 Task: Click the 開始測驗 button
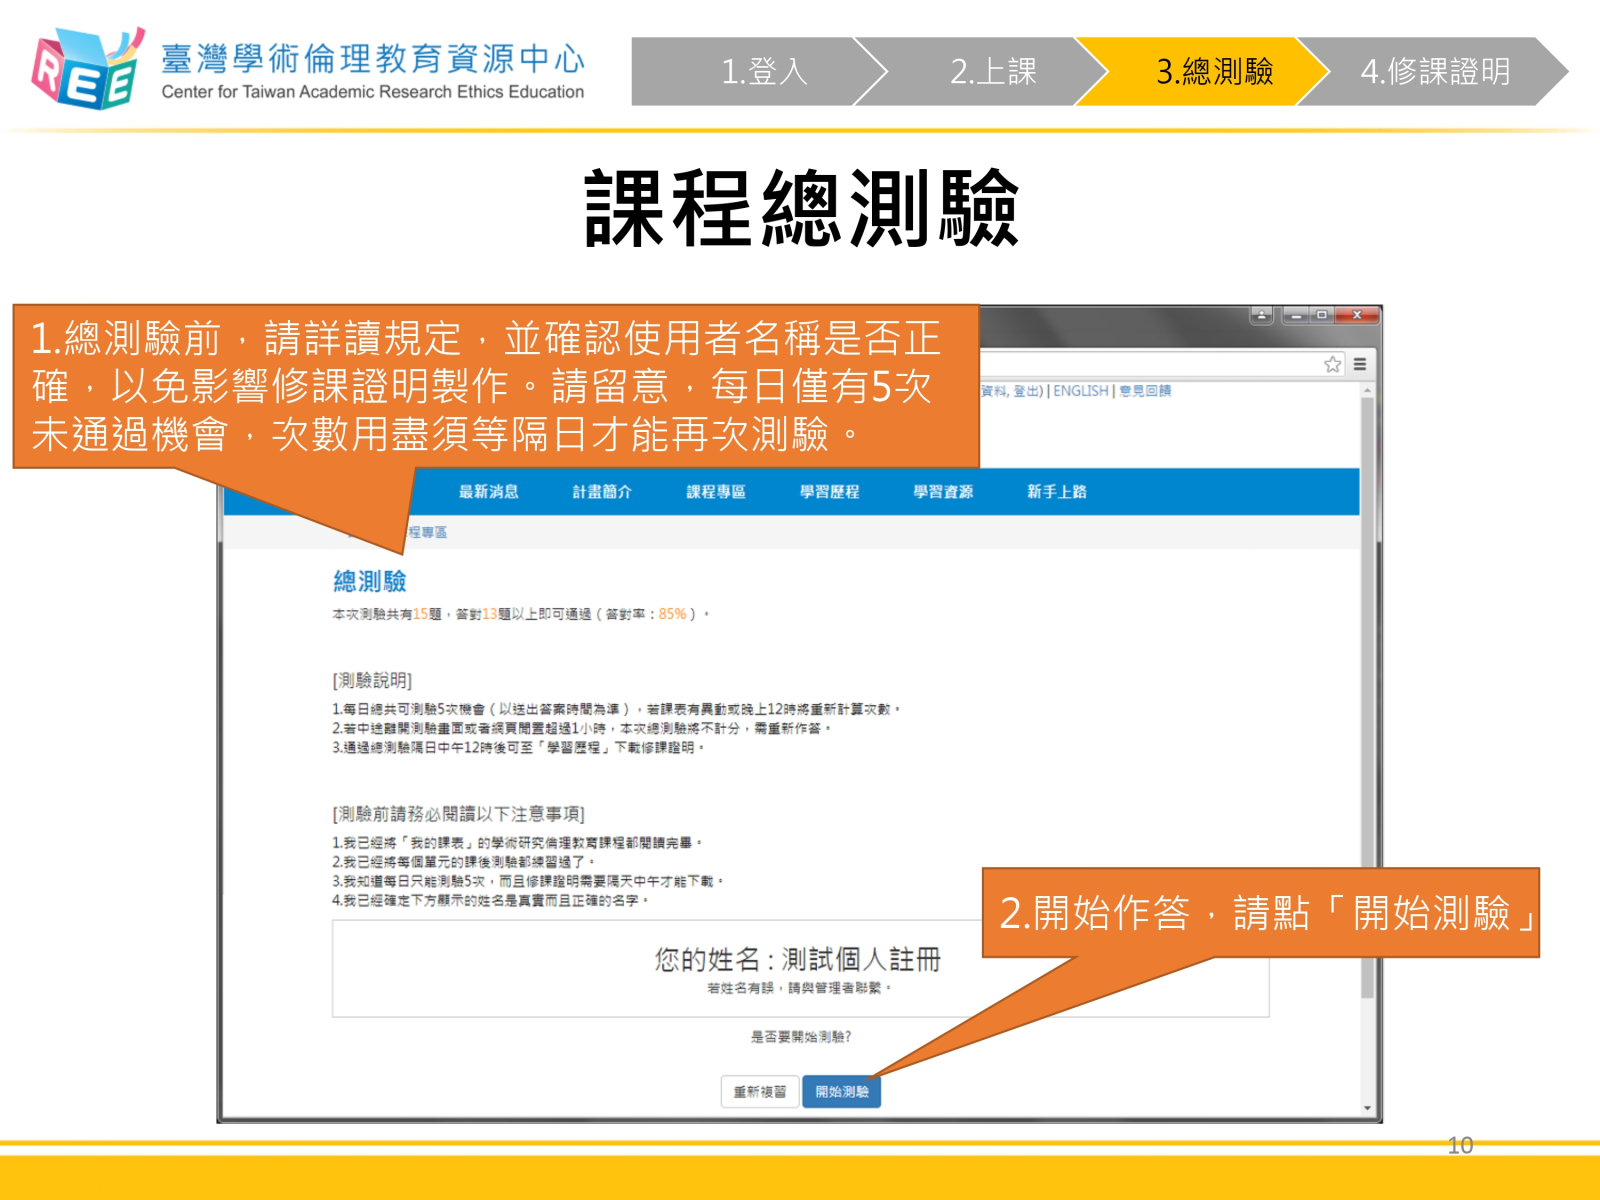pos(841,1092)
